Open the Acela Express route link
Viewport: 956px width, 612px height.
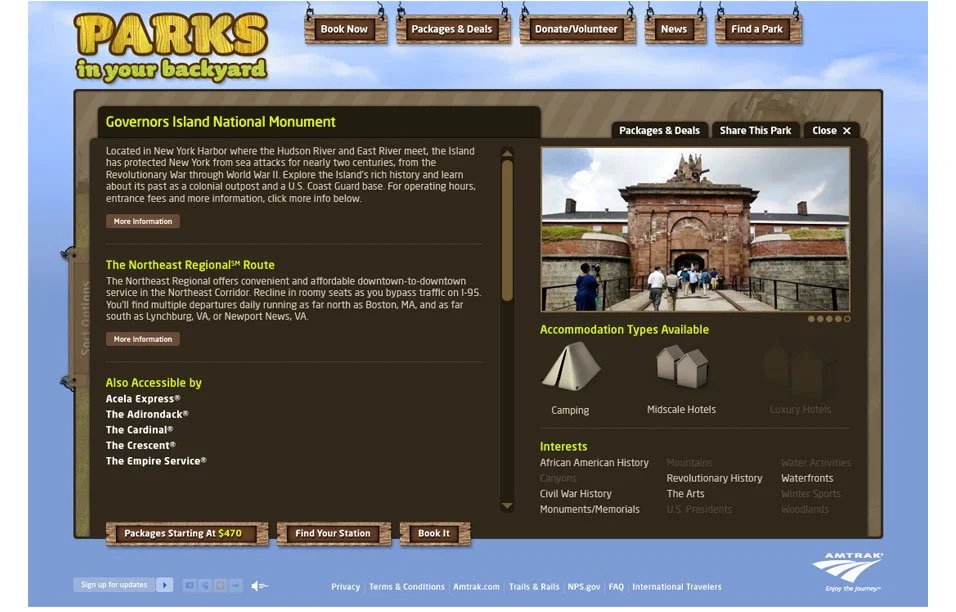143,399
